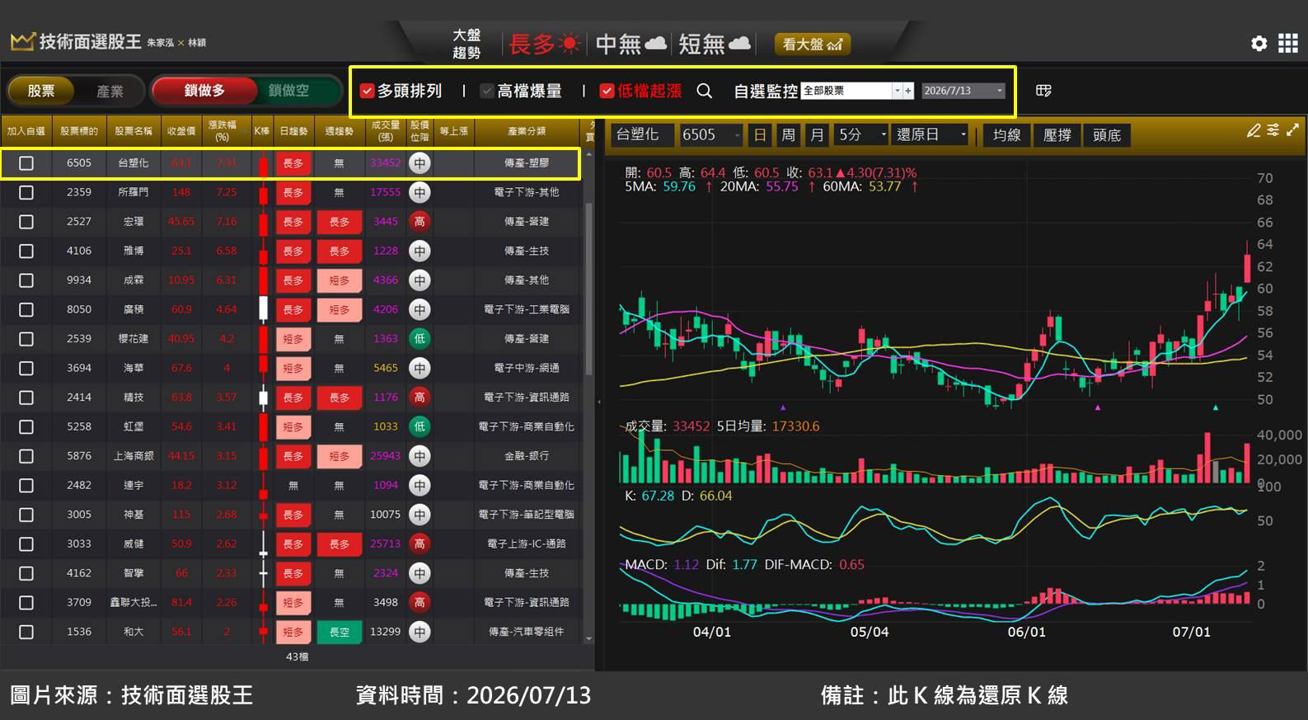Click 中 price level badge for 6505
The height and width of the screenshot is (720, 1308).
(x=419, y=162)
